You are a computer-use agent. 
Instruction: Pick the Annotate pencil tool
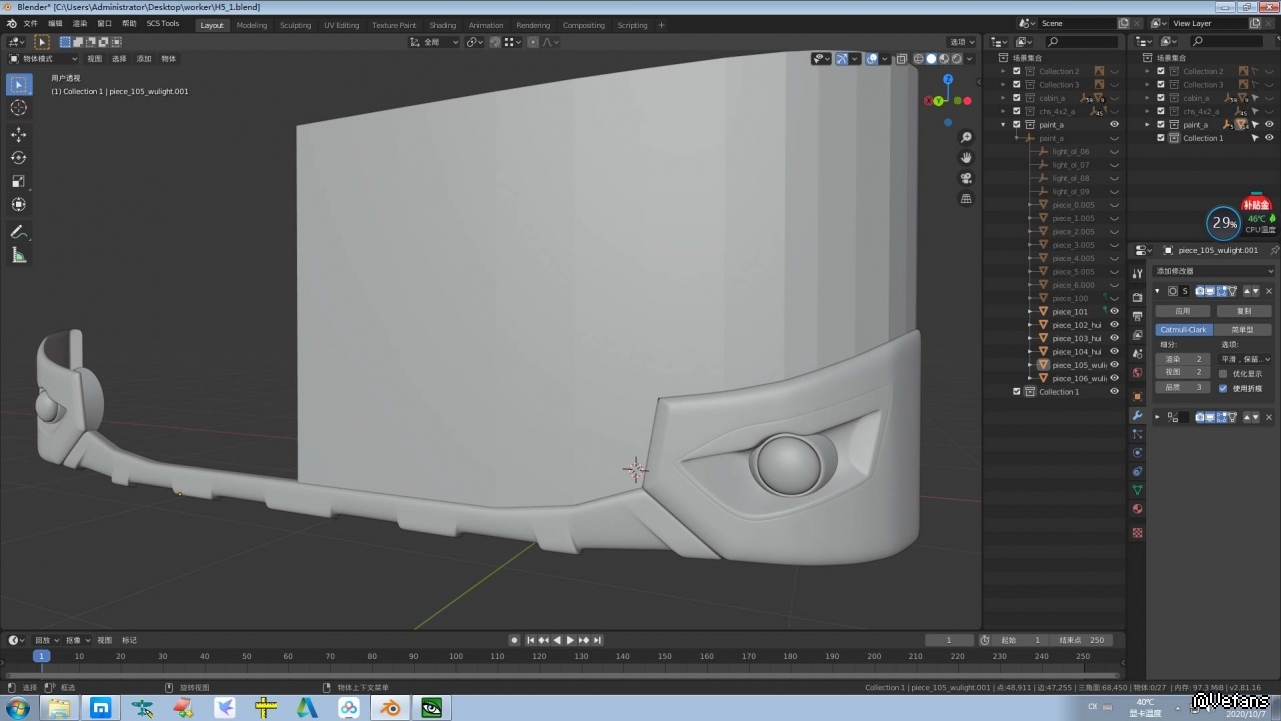(19, 232)
